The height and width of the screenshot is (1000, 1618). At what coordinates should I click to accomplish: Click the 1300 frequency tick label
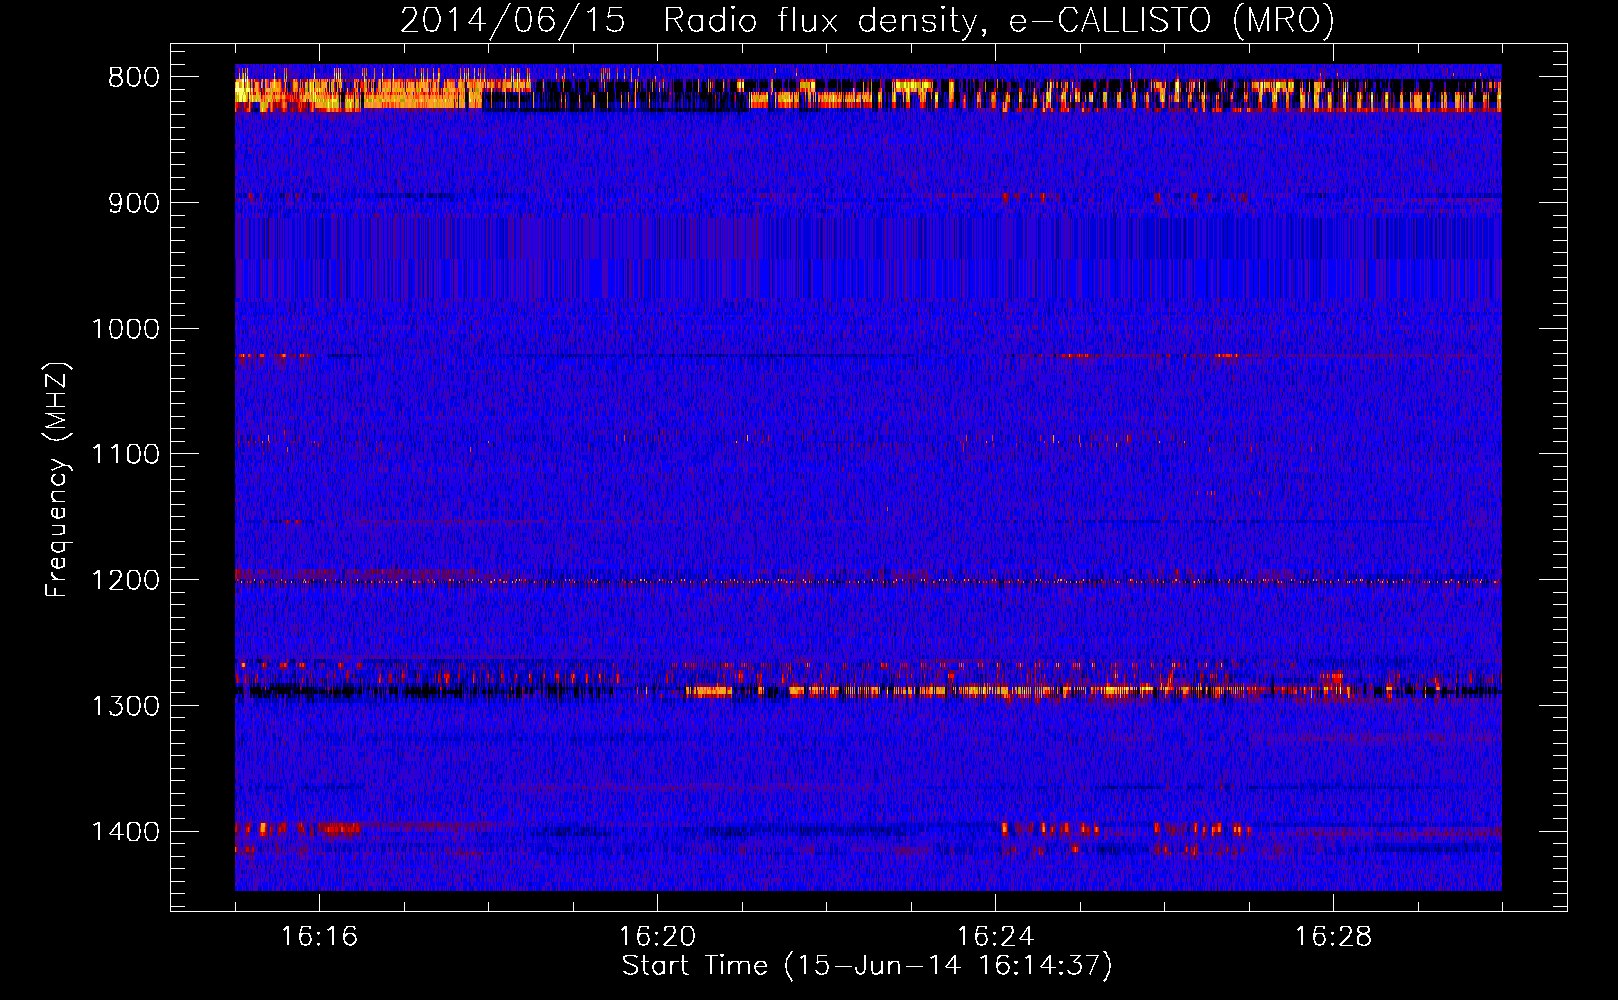click(x=126, y=706)
